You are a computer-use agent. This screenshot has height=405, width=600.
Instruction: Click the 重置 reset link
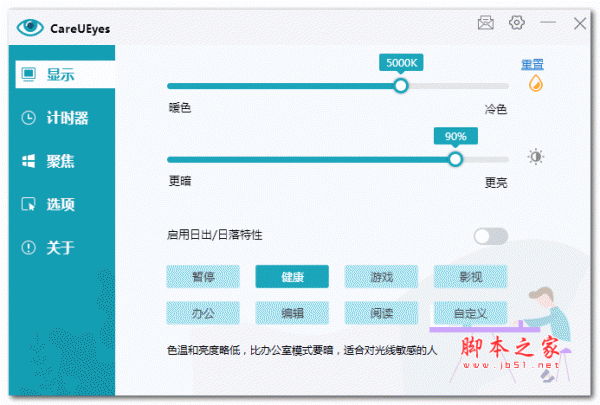[532, 64]
